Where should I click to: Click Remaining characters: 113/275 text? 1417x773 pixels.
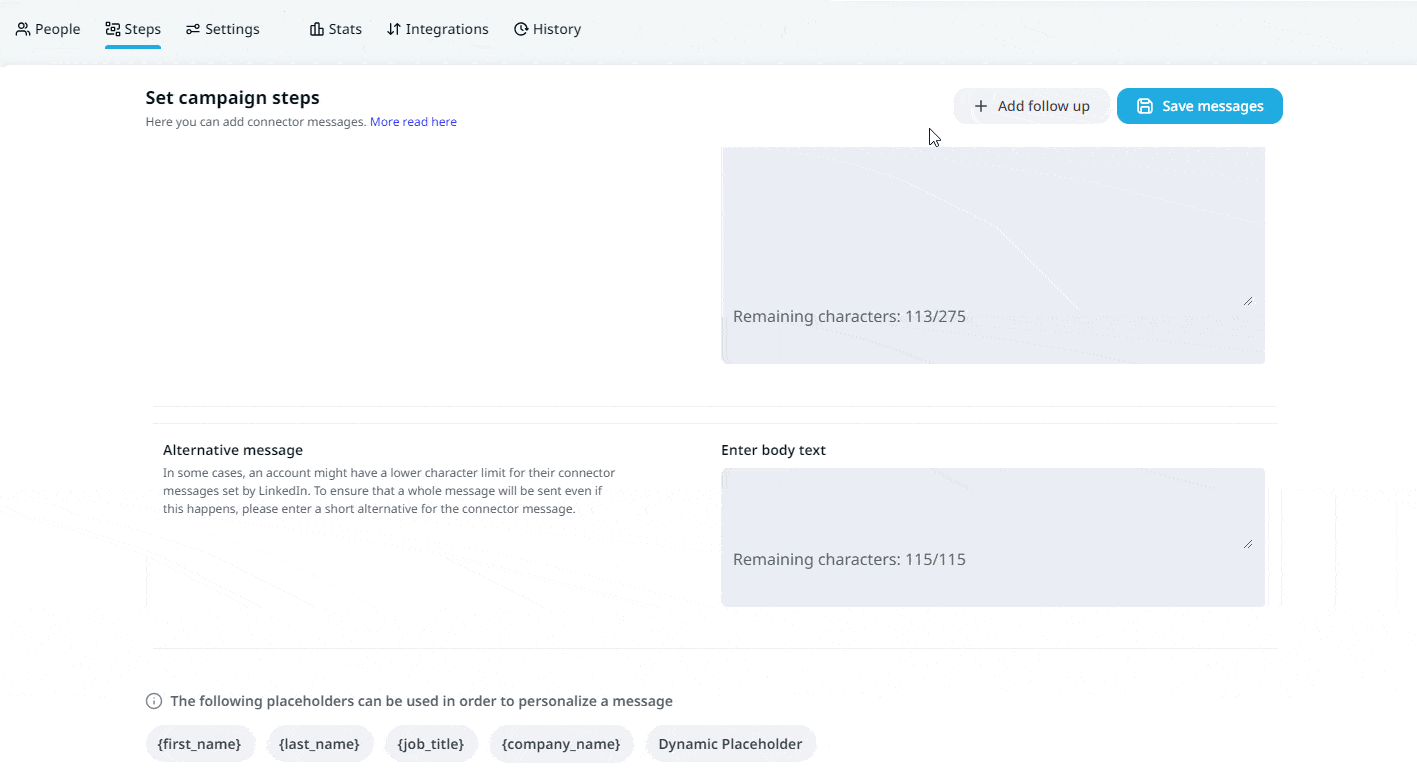click(849, 317)
